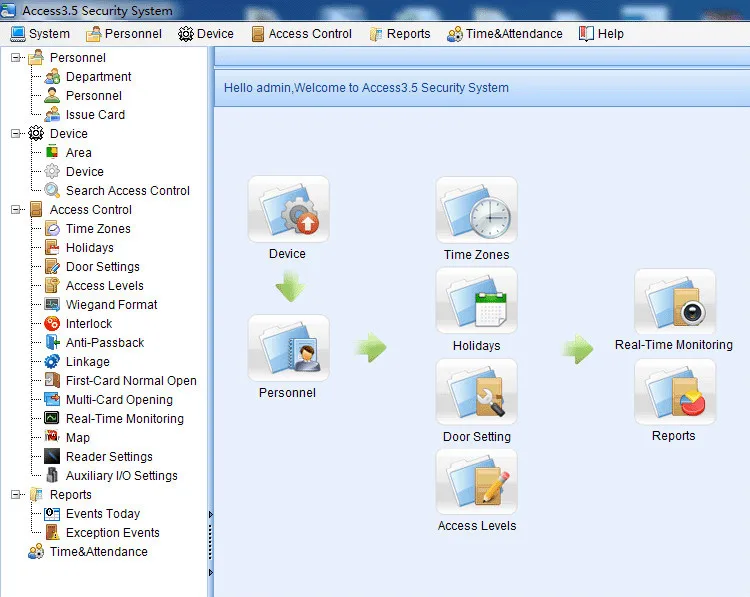Open the Access Control menu in the menu bar
Screen dimensions: 750x597
pyautogui.click(x=302, y=34)
